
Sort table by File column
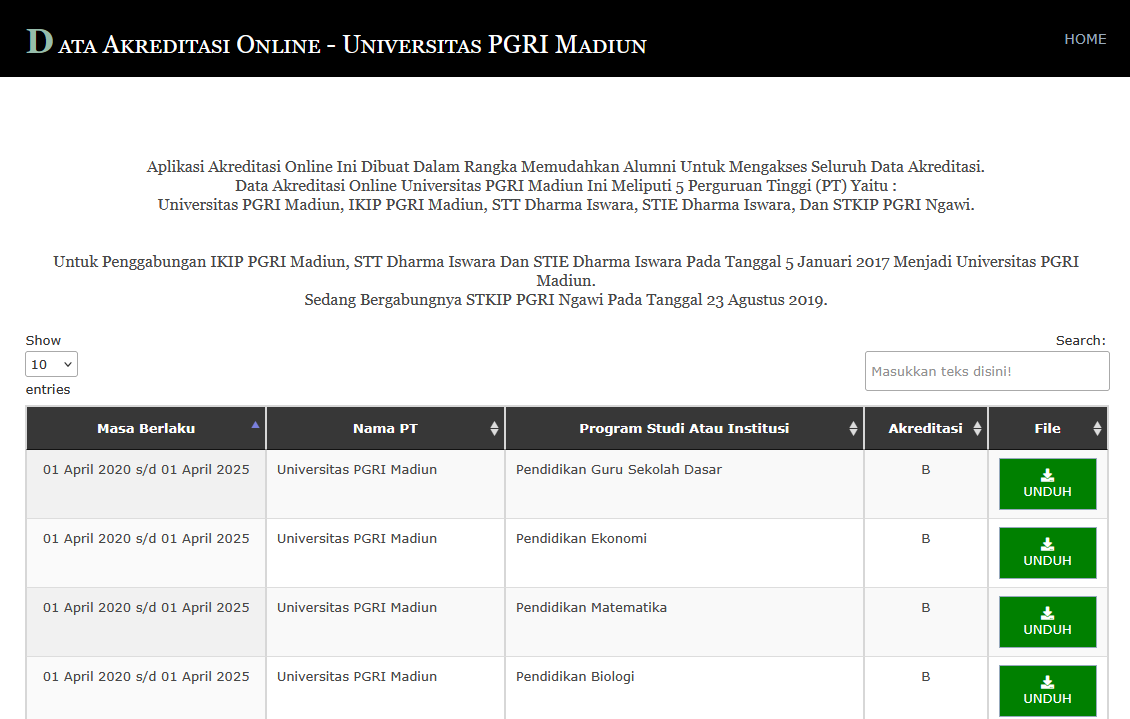(1048, 429)
